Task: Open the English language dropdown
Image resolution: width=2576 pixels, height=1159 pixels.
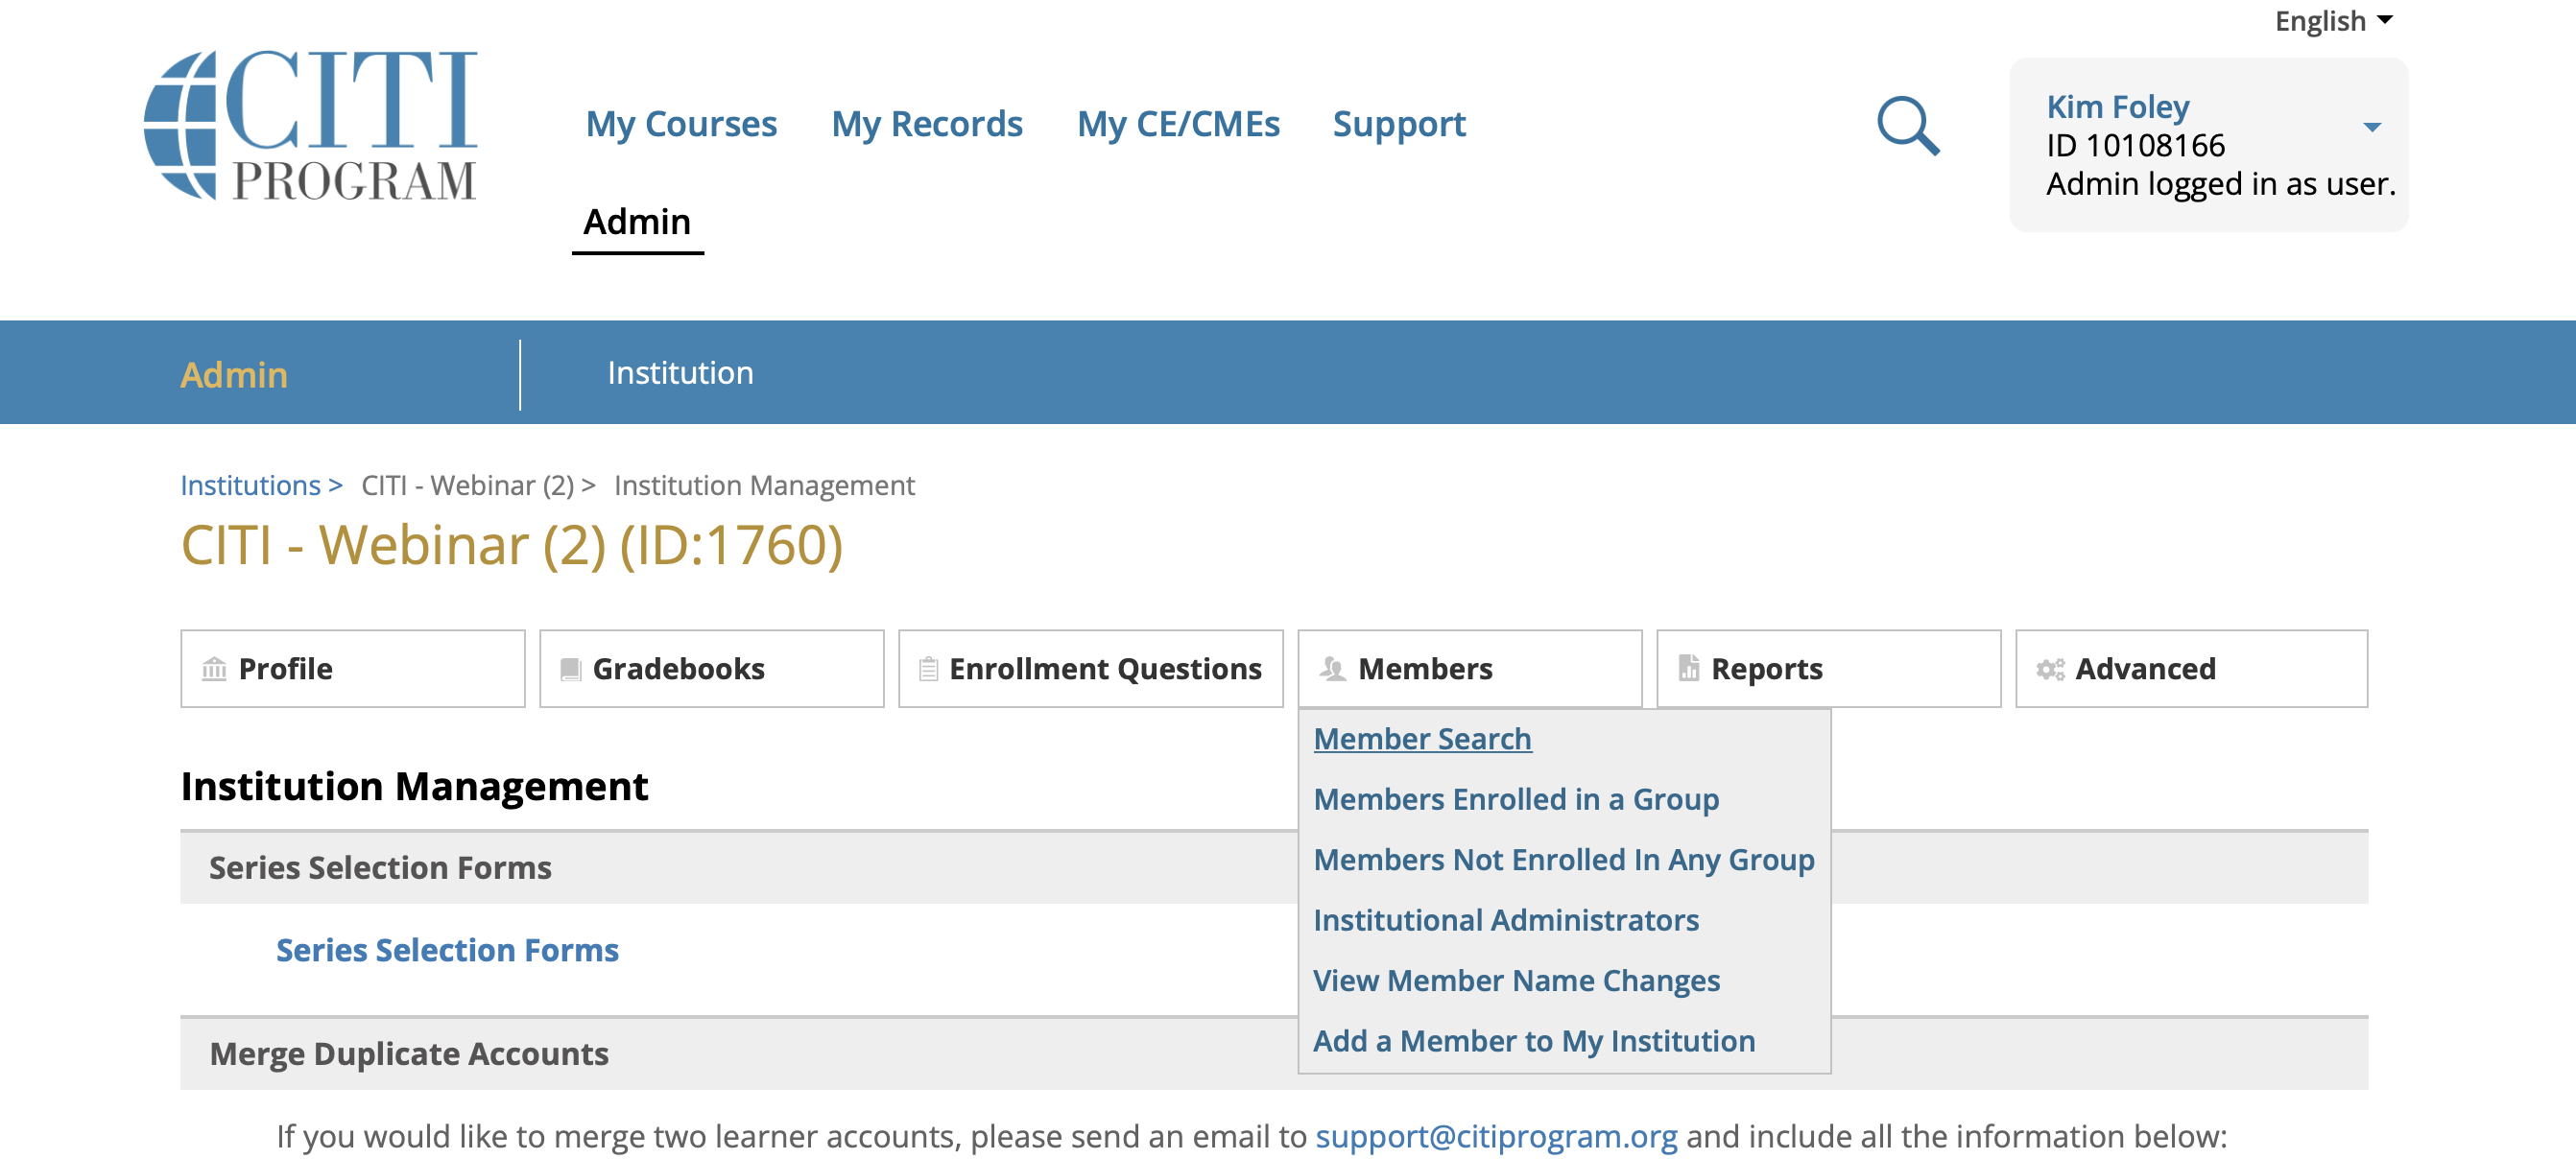Action: click(x=2333, y=21)
